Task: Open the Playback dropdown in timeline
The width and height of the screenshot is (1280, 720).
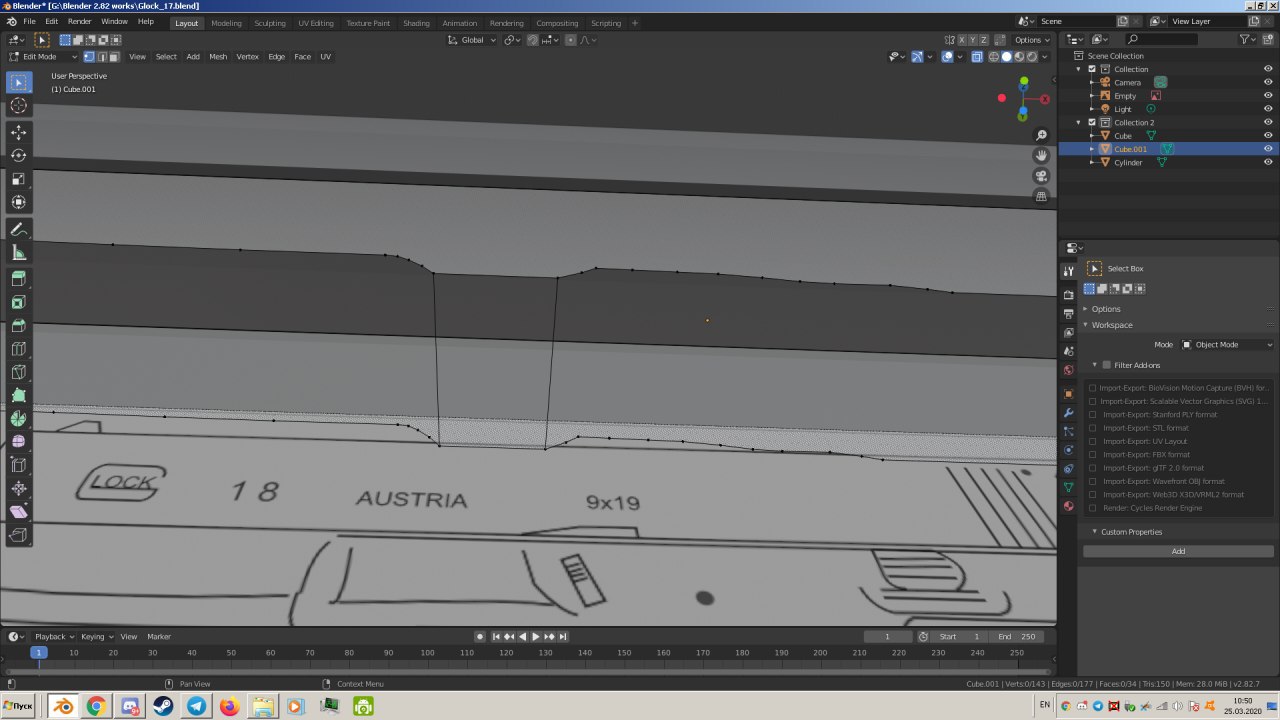Action: click(53, 637)
